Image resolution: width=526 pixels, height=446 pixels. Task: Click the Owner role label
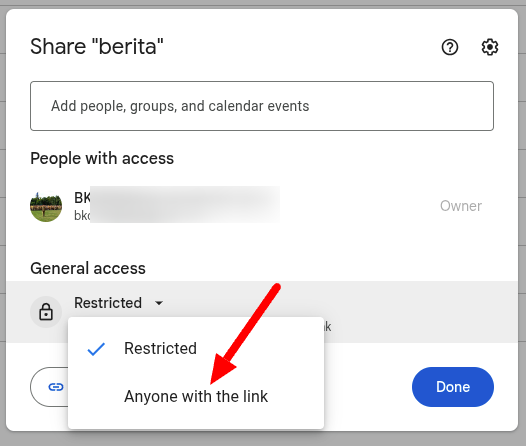(461, 206)
